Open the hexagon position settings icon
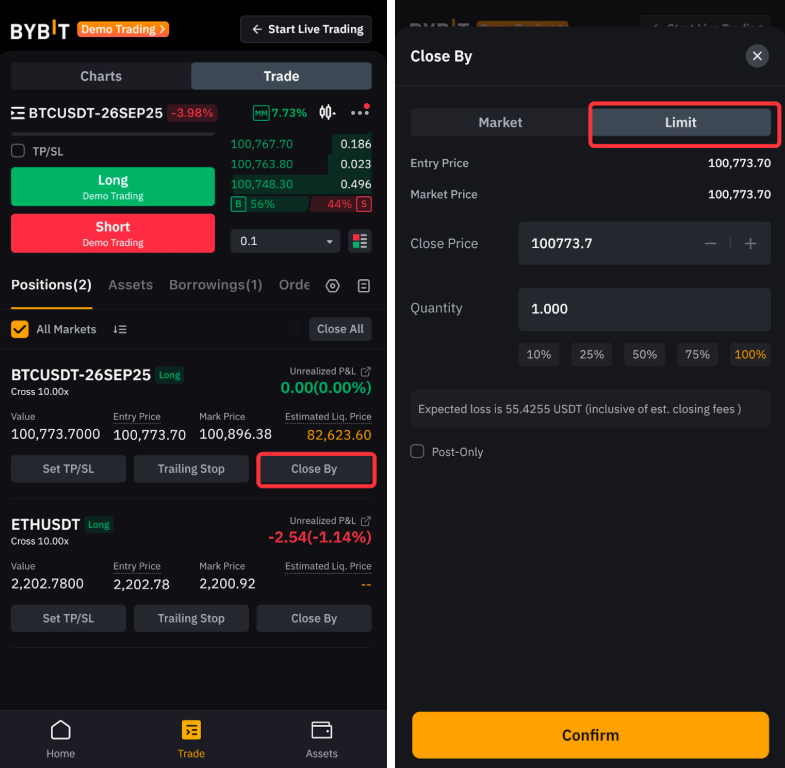The height and width of the screenshot is (768, 785). (x=333, y=286)
